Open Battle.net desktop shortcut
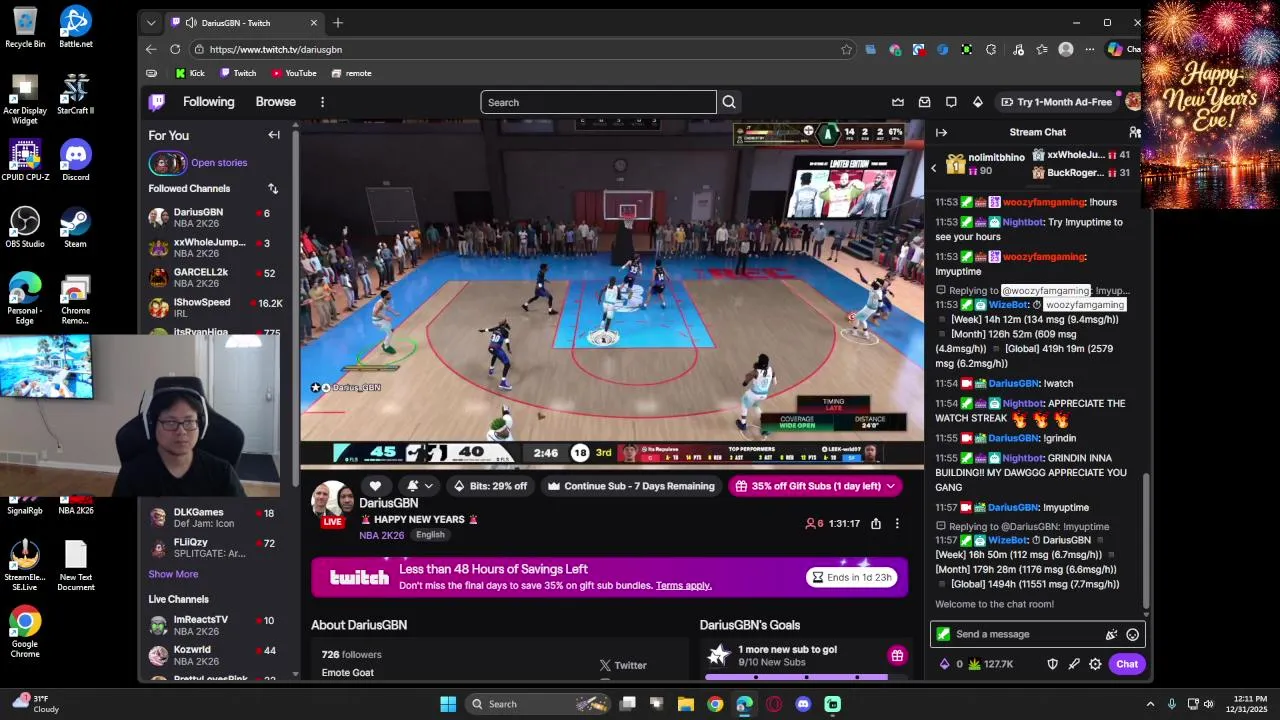The image size is (1280, 720). click(x=75, y=27)
